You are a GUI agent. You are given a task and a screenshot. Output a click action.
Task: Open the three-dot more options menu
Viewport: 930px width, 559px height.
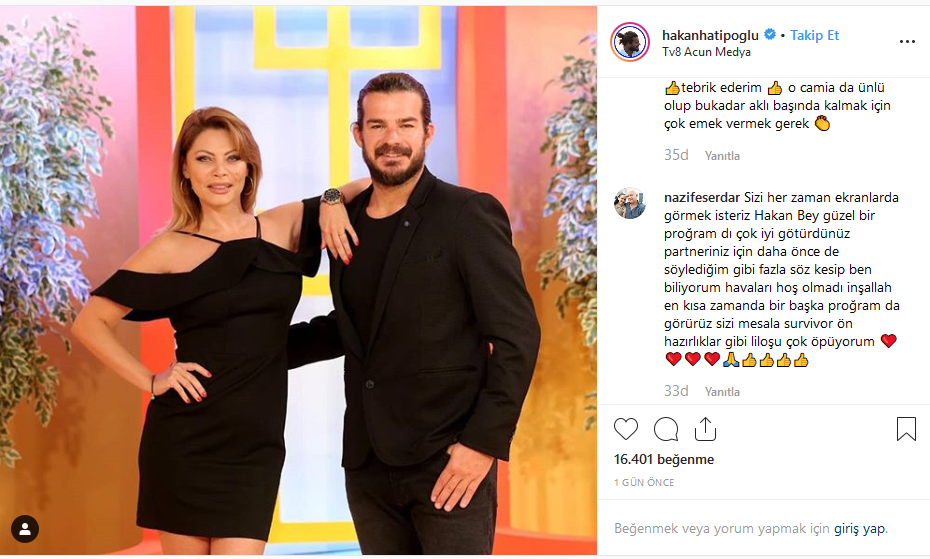pos(907,42)
